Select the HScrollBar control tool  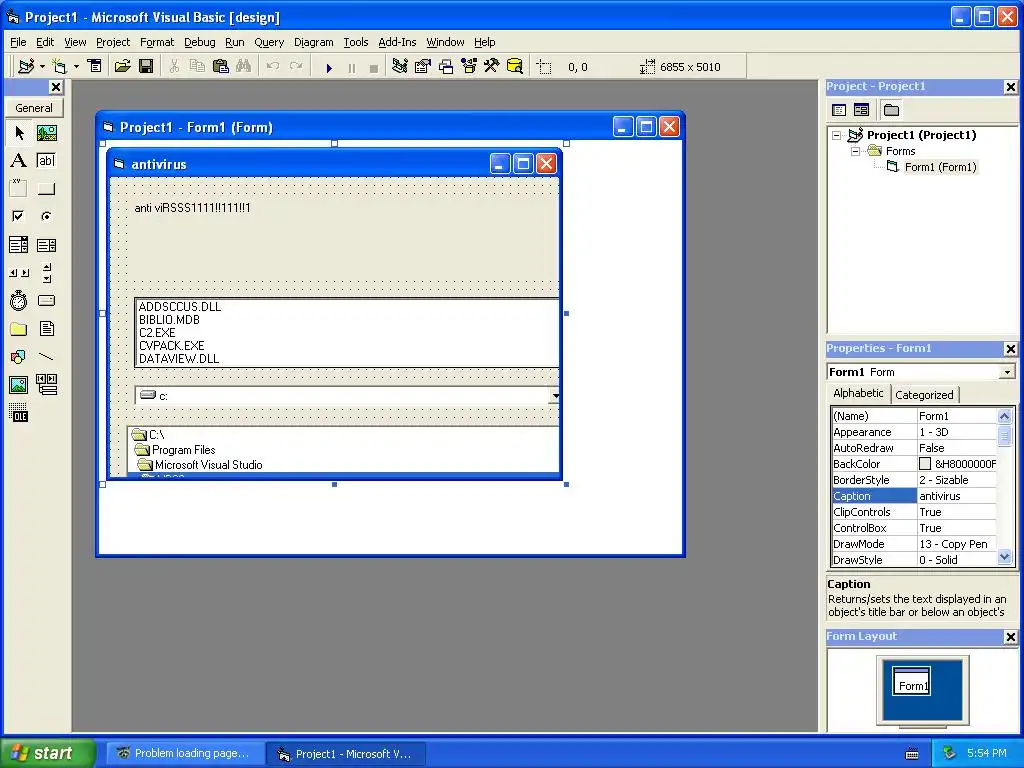click(x=19, y=273)
